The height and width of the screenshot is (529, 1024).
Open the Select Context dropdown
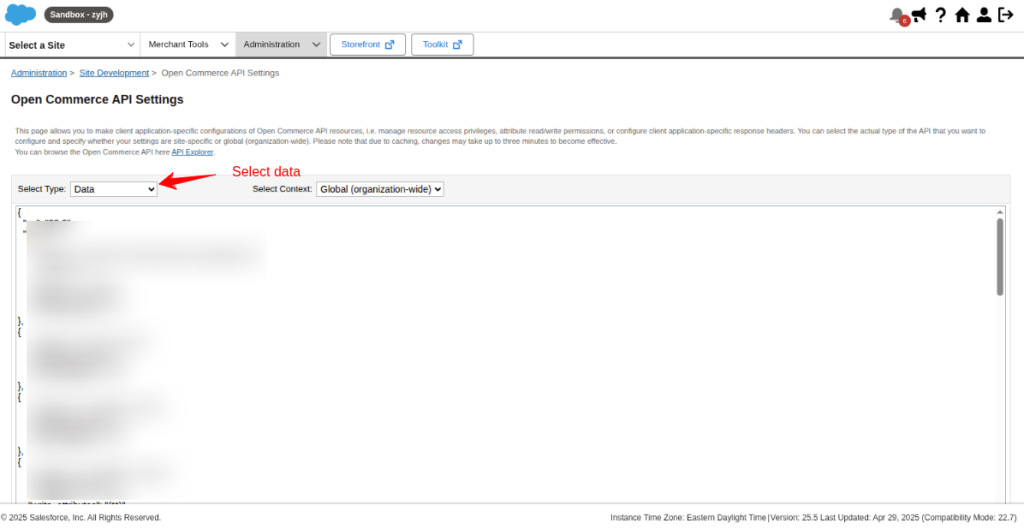[380, 189]
